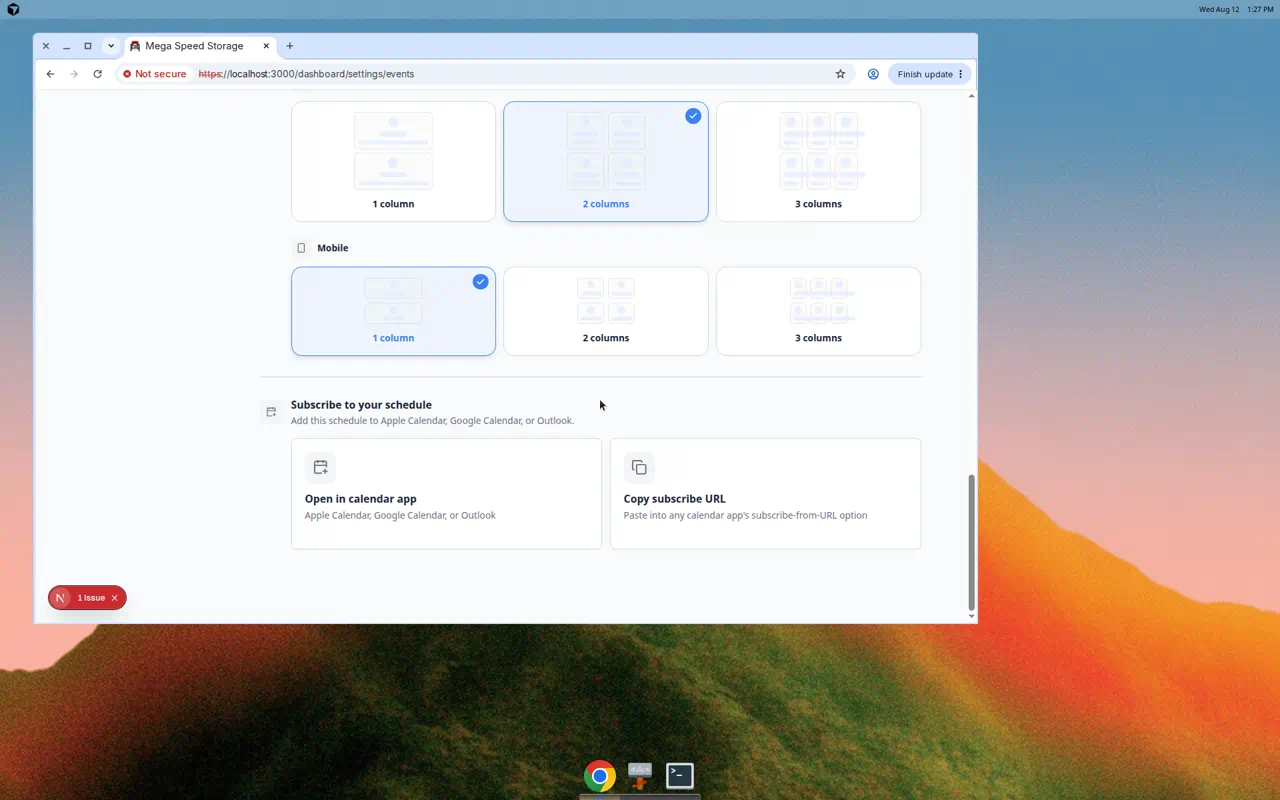This screenshot has height=800, width=1280.
Task: Click the checkmark on Mobile 1 column card
Action: pos(480,282)
